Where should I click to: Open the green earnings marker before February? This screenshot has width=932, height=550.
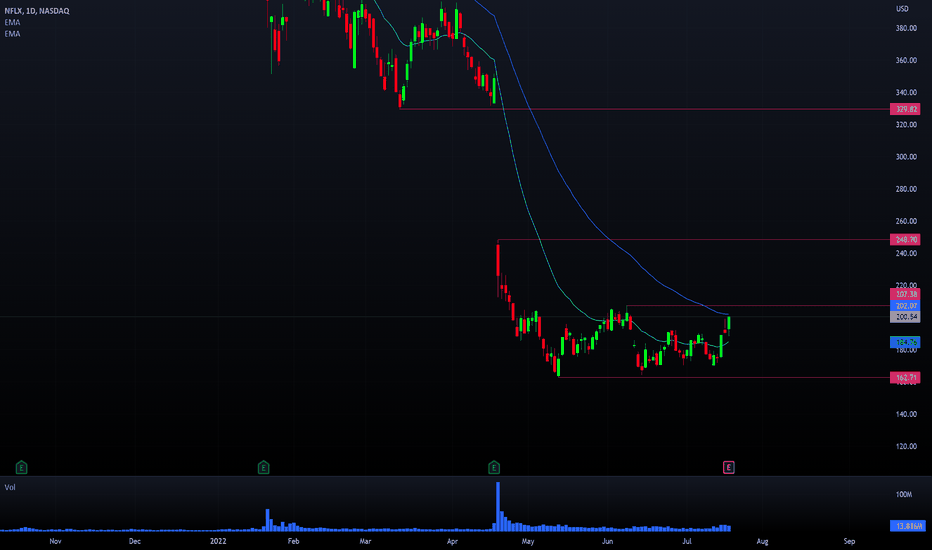263,467
